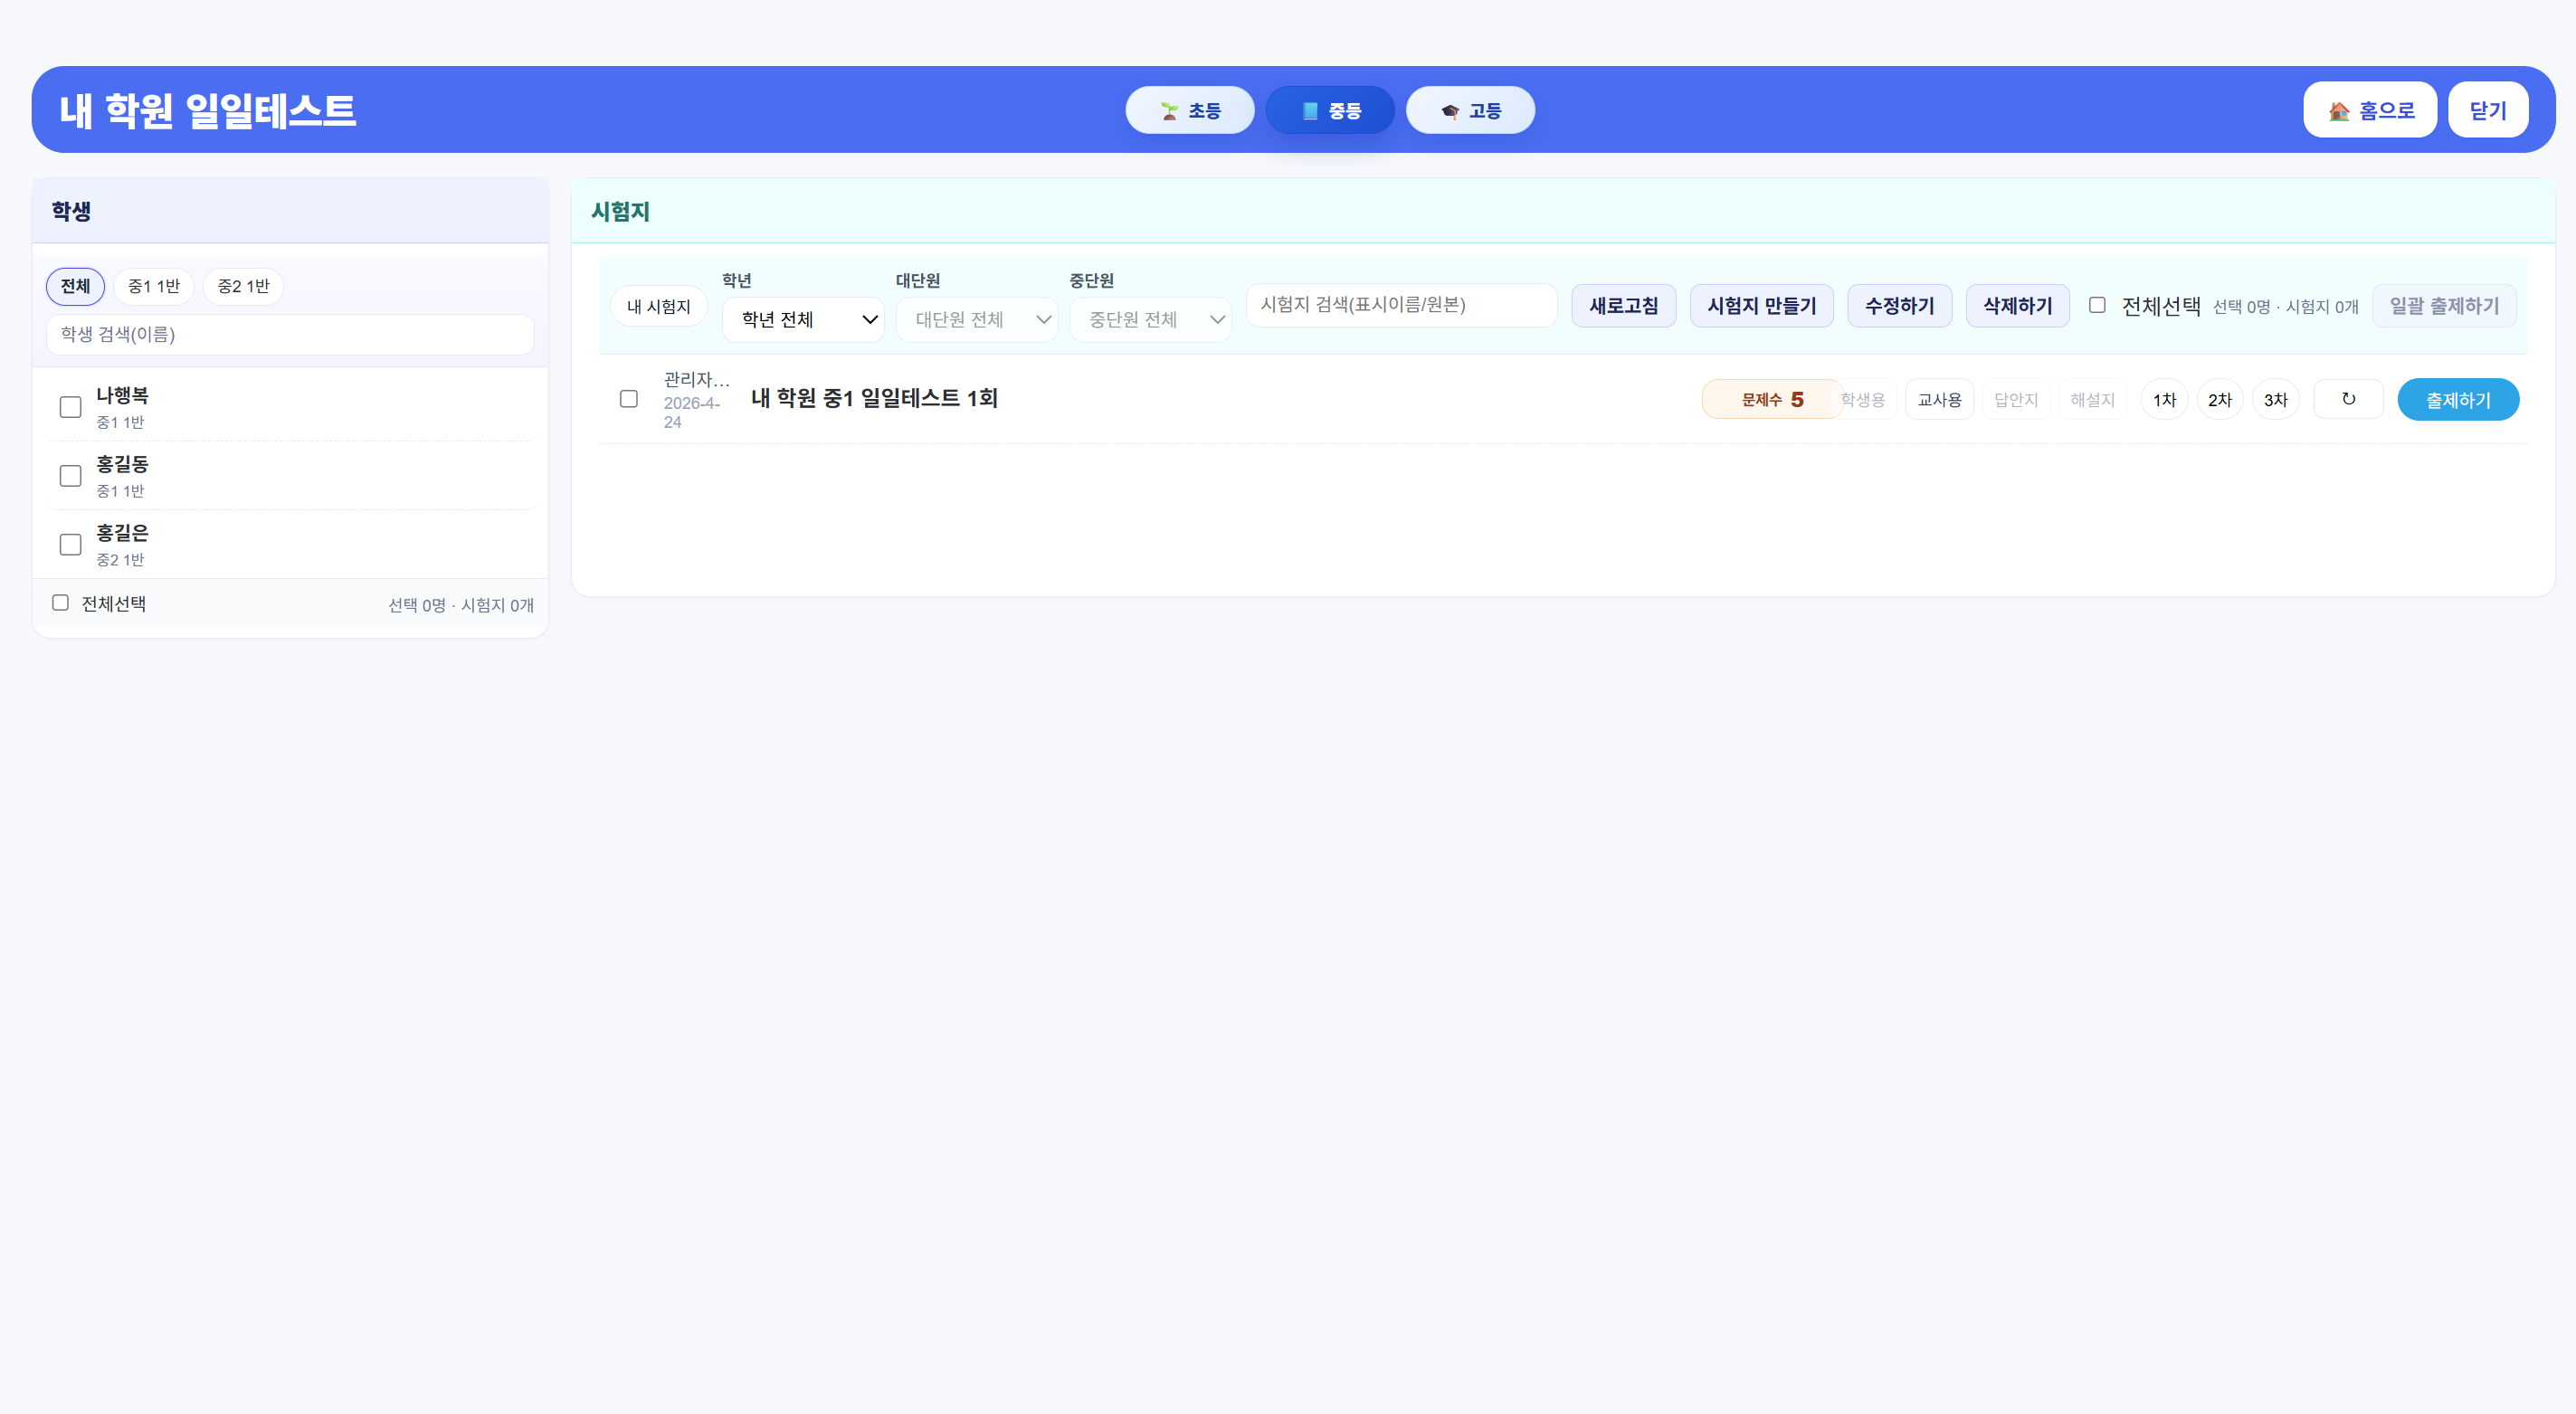Toggle 전체선택 checkbox in student panel
Viewport: 2576px width, 1414px height.
click(60, 603)
